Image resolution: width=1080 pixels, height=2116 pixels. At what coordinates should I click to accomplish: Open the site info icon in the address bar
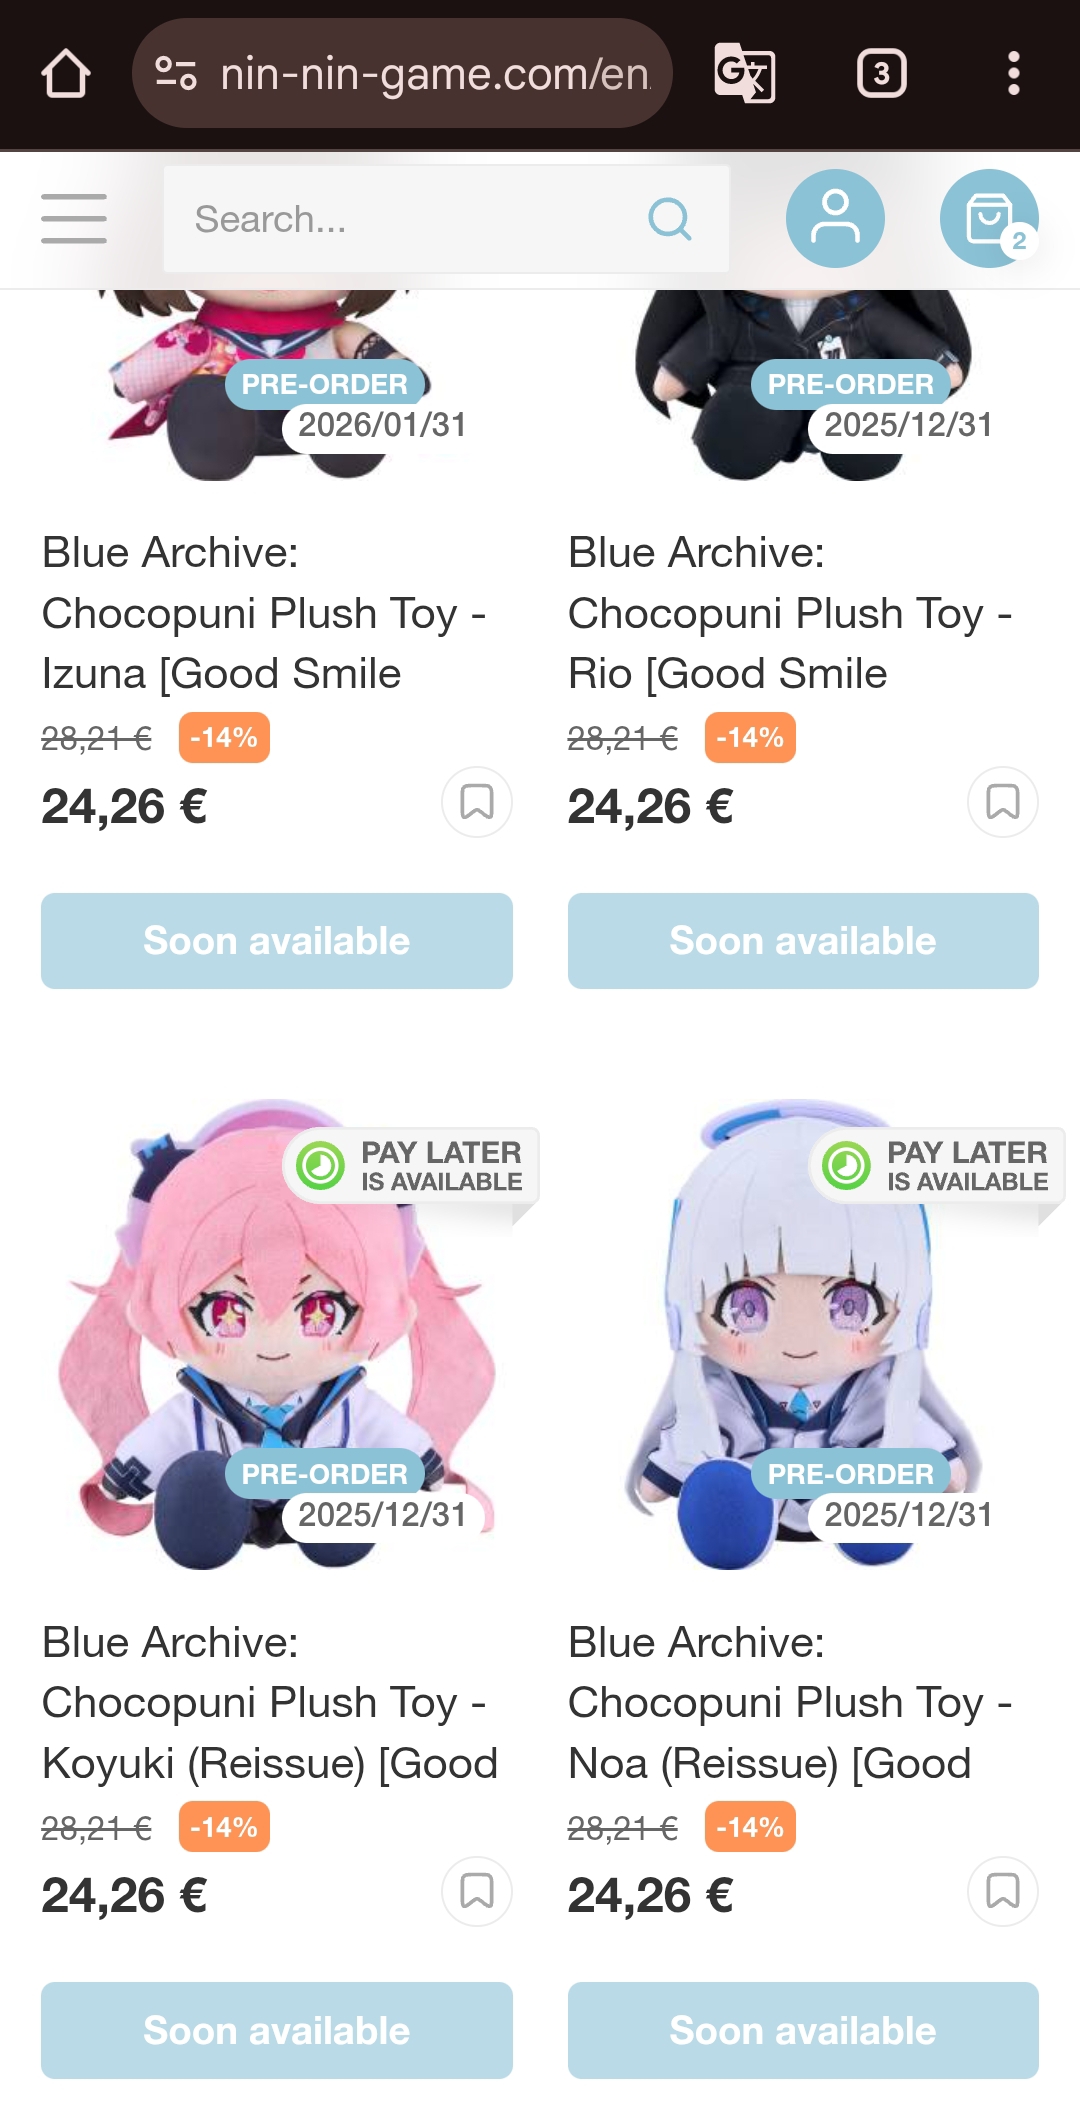[x=176, y=74]
